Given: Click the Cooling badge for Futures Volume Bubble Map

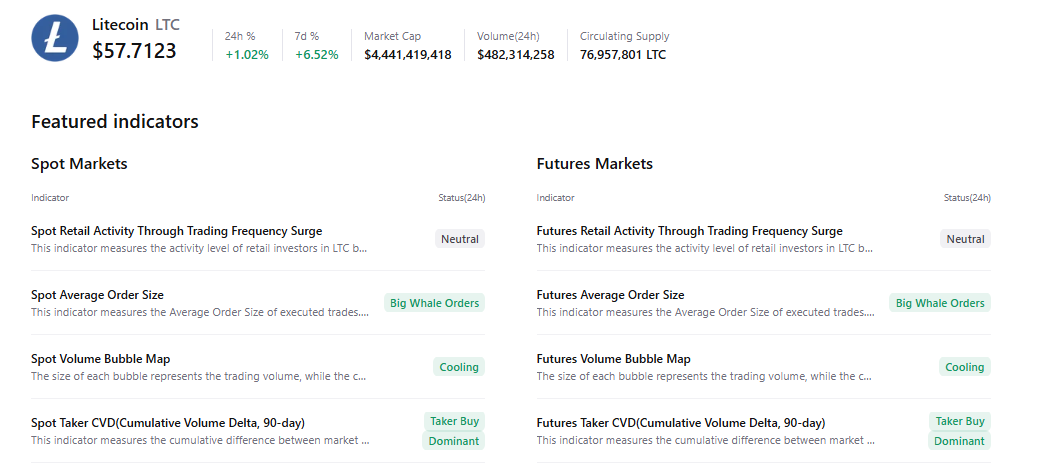Looking at the screenshot, I should (964, 367).
